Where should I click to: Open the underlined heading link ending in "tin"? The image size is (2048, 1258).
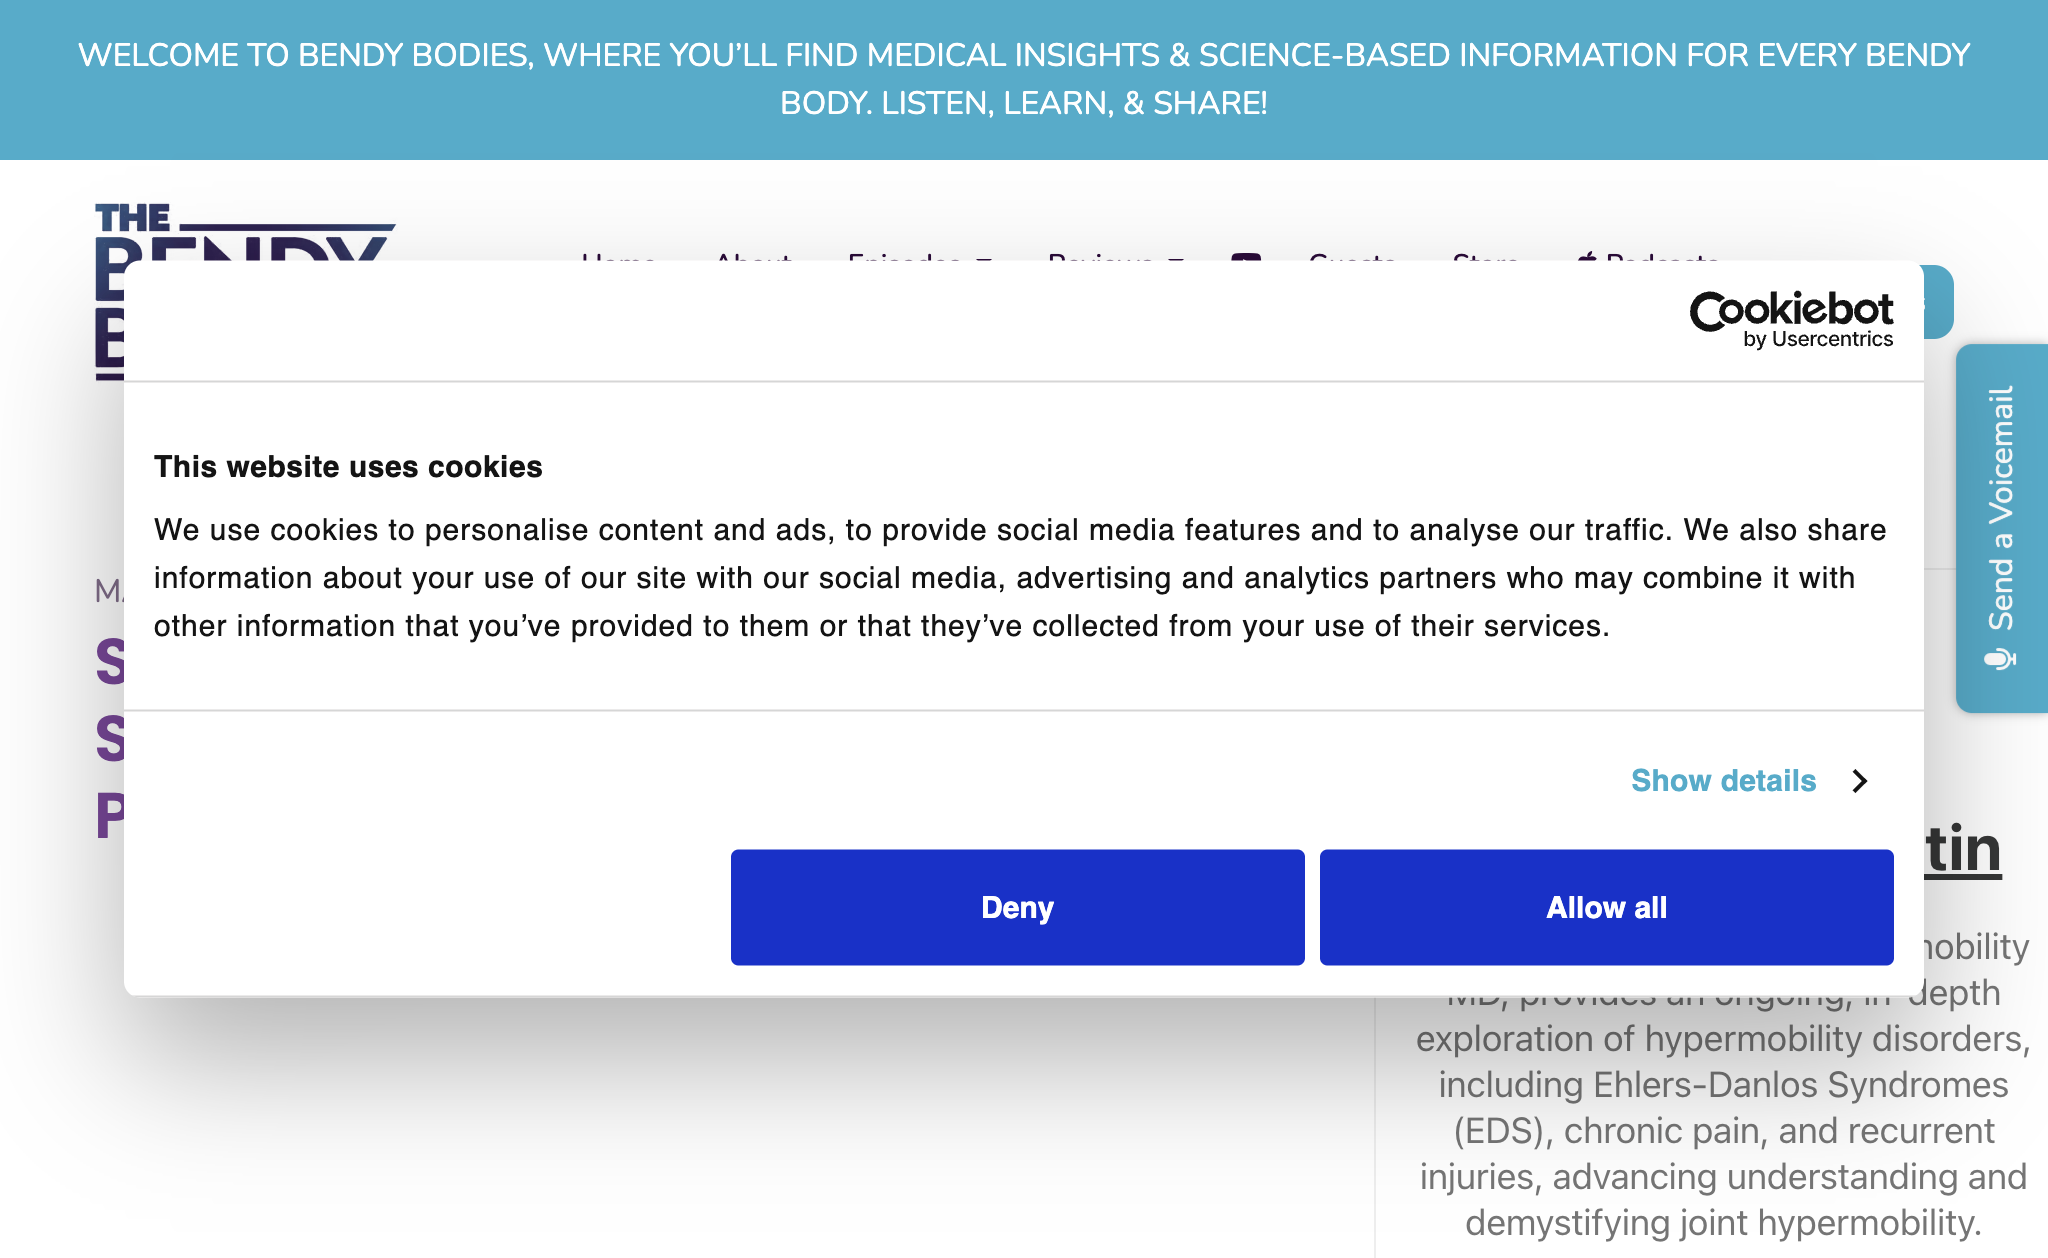click(x=1963, y=850)
